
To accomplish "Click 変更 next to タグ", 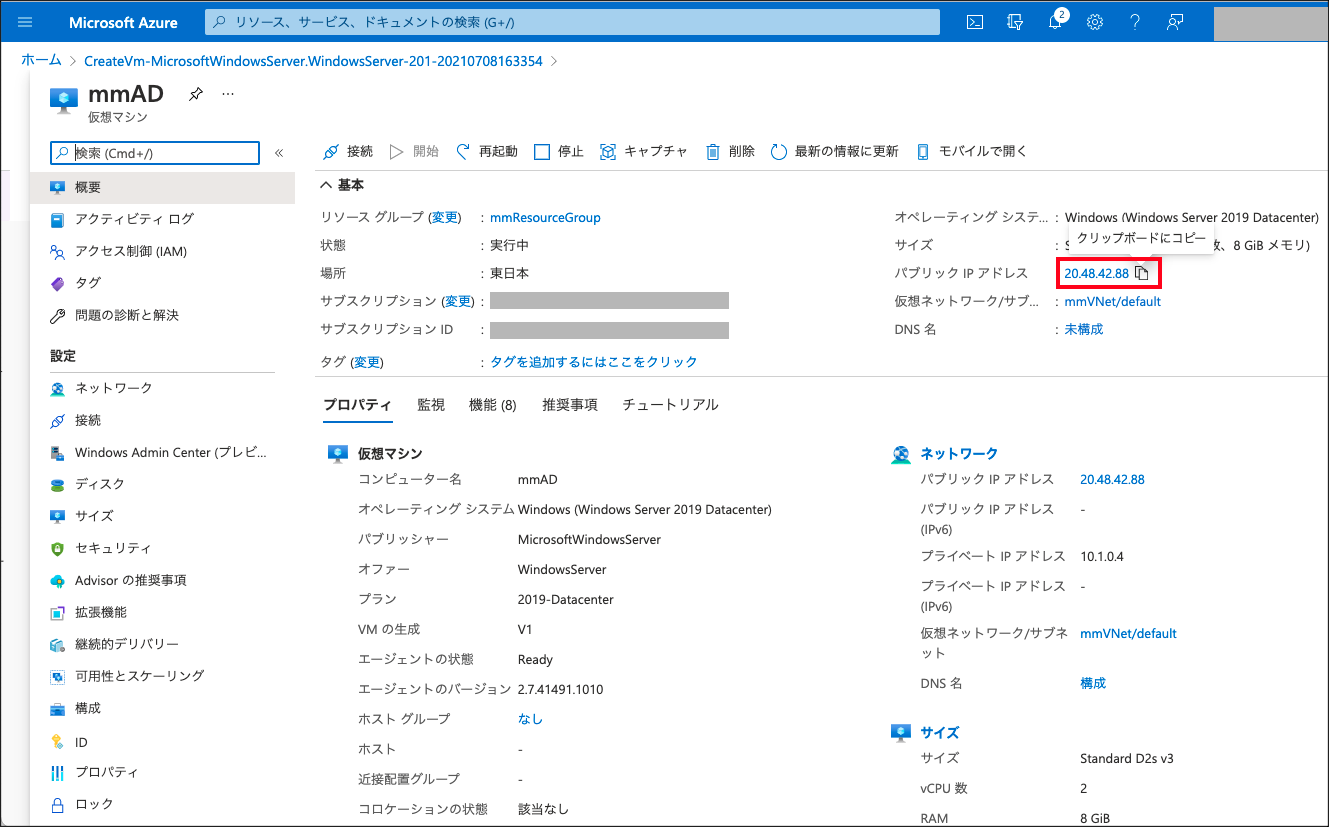I will coord(367,362).
